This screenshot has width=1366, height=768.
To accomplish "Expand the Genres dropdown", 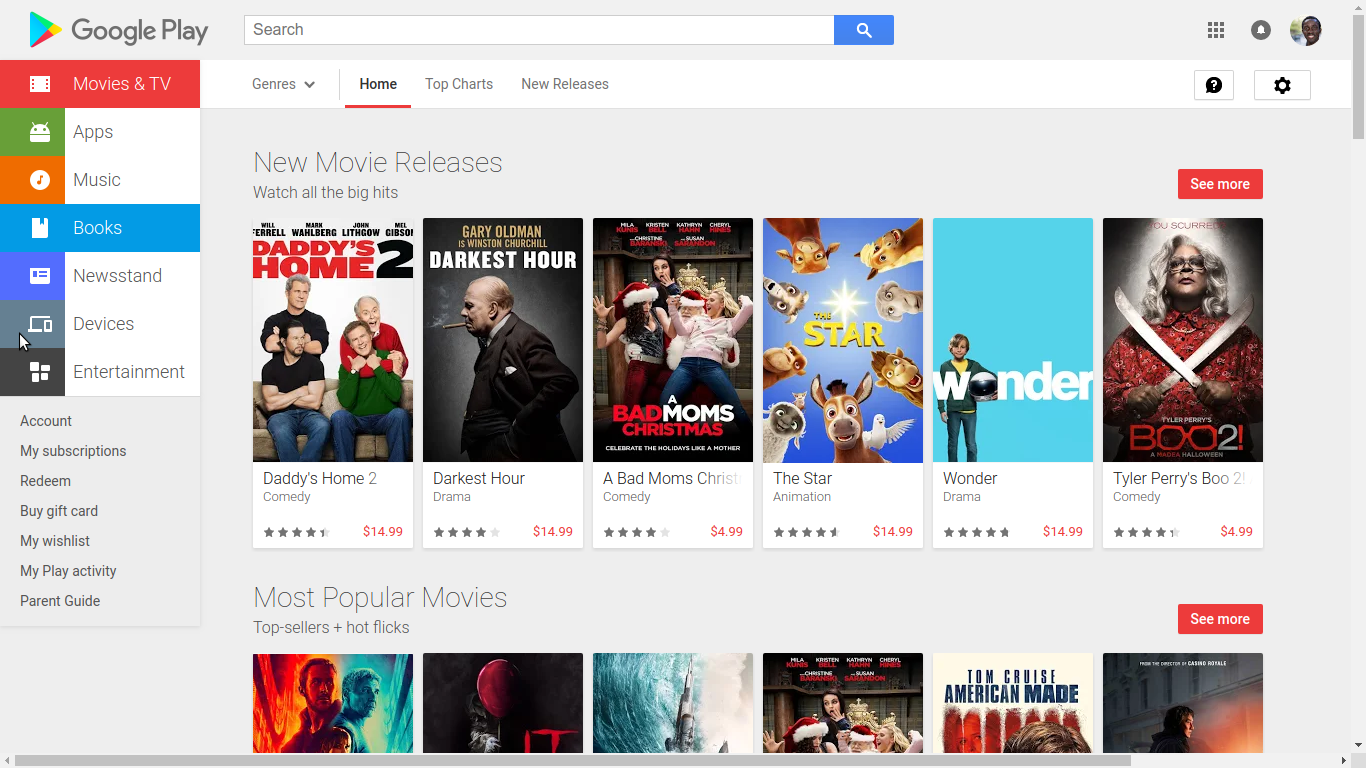I will (283, 84).
